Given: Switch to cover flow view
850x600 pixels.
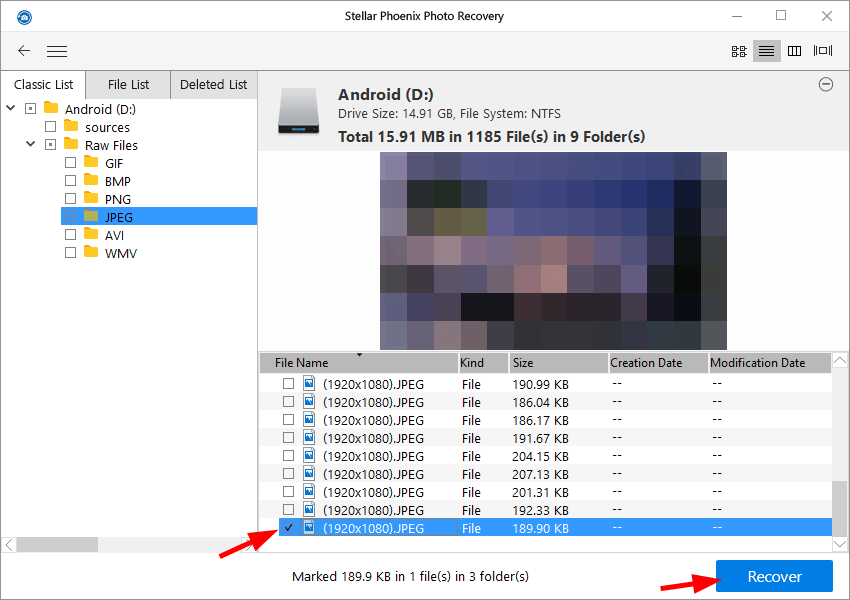Looking at the screenshot, I should coord(823,51).
